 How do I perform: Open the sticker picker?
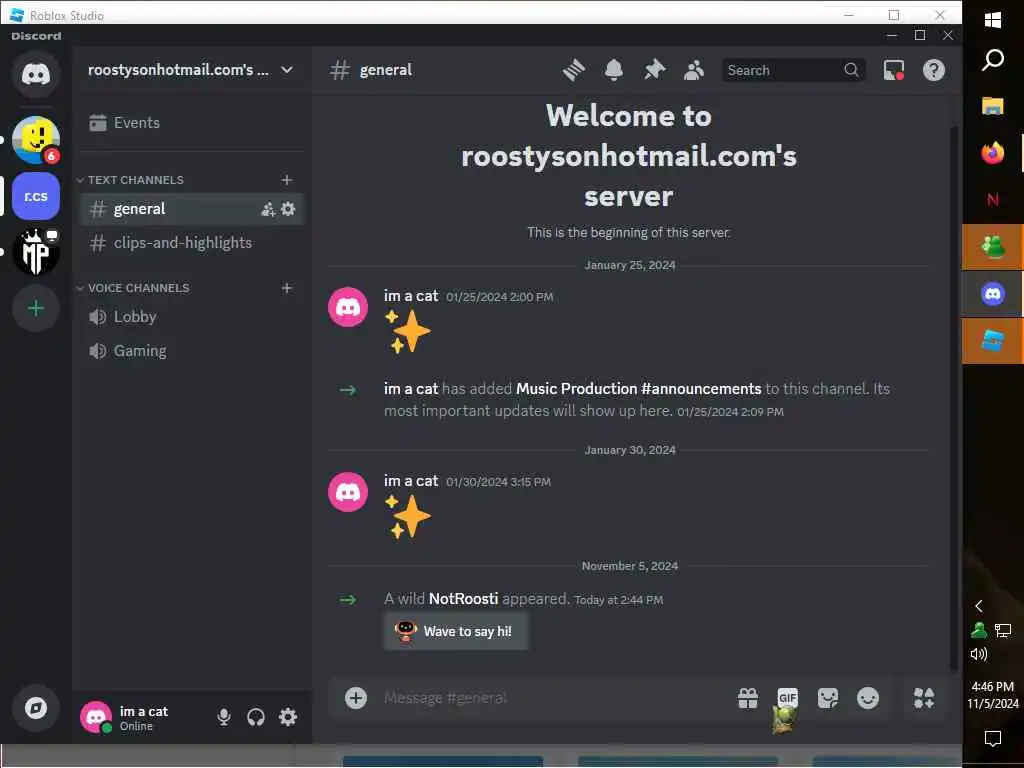(827, 698)
